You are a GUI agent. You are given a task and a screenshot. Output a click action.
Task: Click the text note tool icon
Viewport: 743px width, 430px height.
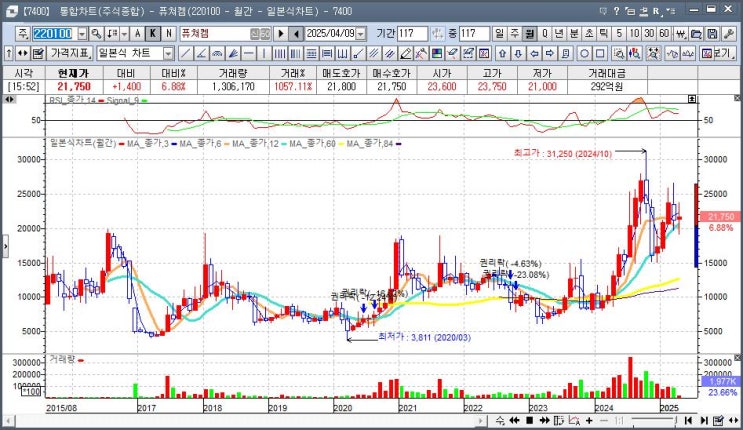[x=565, y=53]
